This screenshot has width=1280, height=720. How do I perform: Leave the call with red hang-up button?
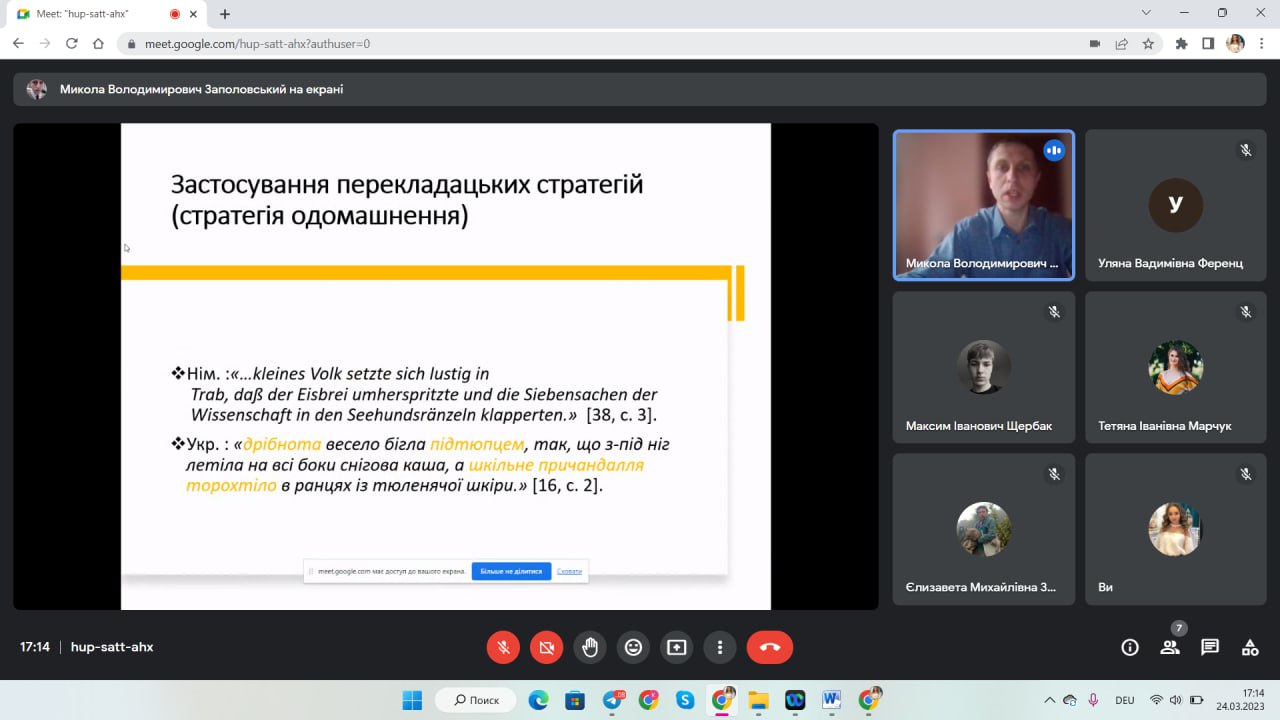(770, 647)
